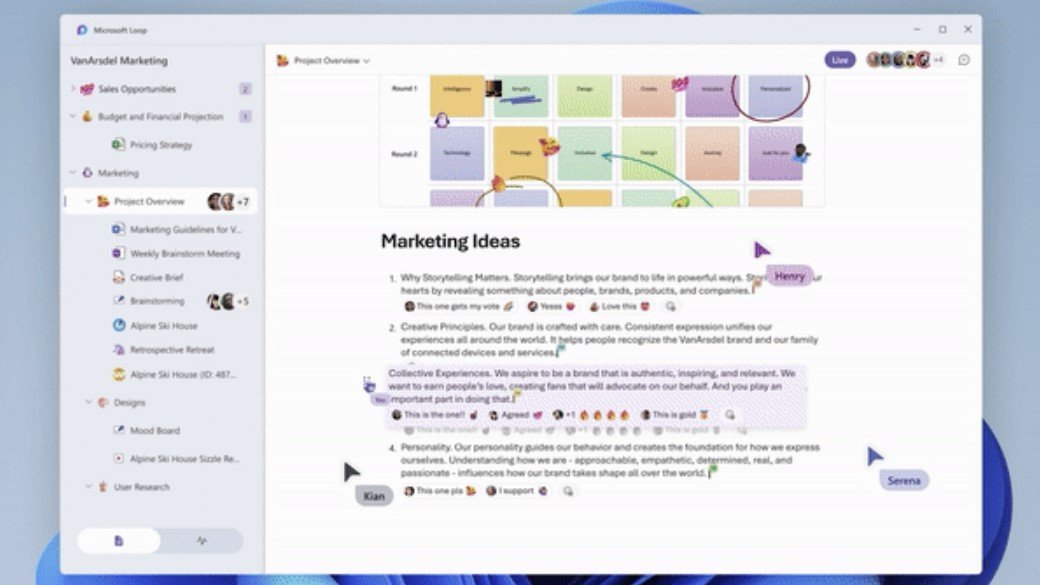The height and width of the screenshot is (585, 1040).
Task: Select the purple Technology sticky note
Action: [x=457, y=154]
